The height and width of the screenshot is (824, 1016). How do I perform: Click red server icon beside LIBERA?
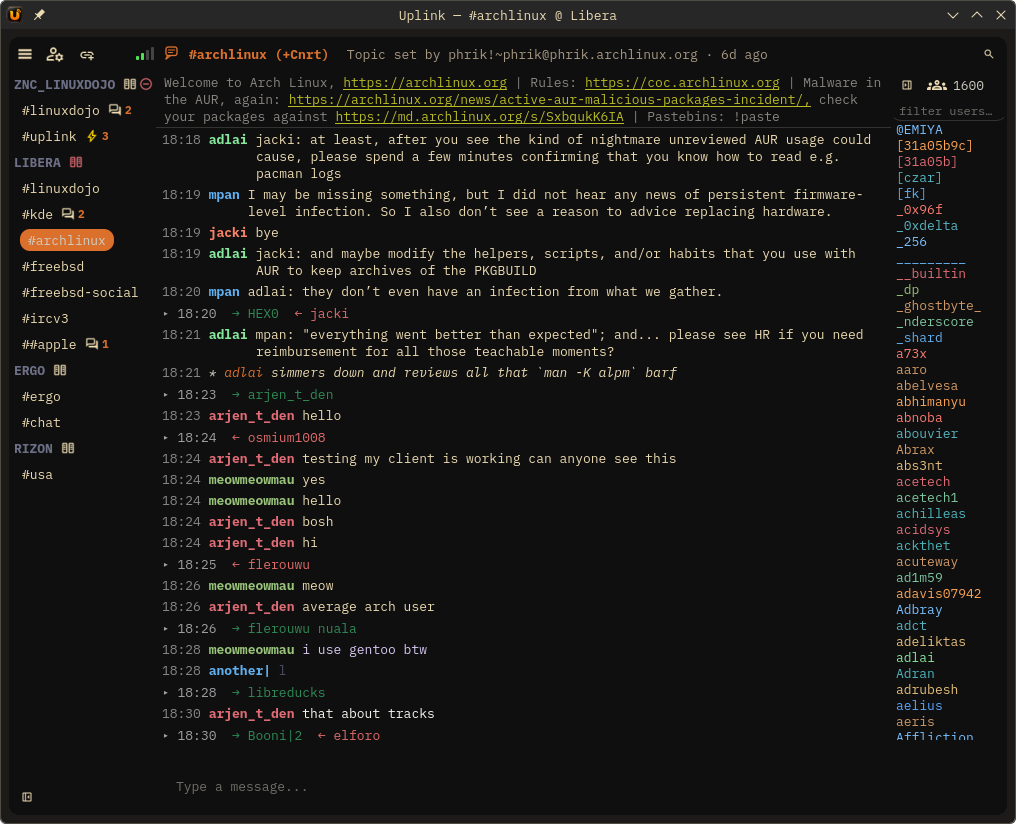coord(76,162)
